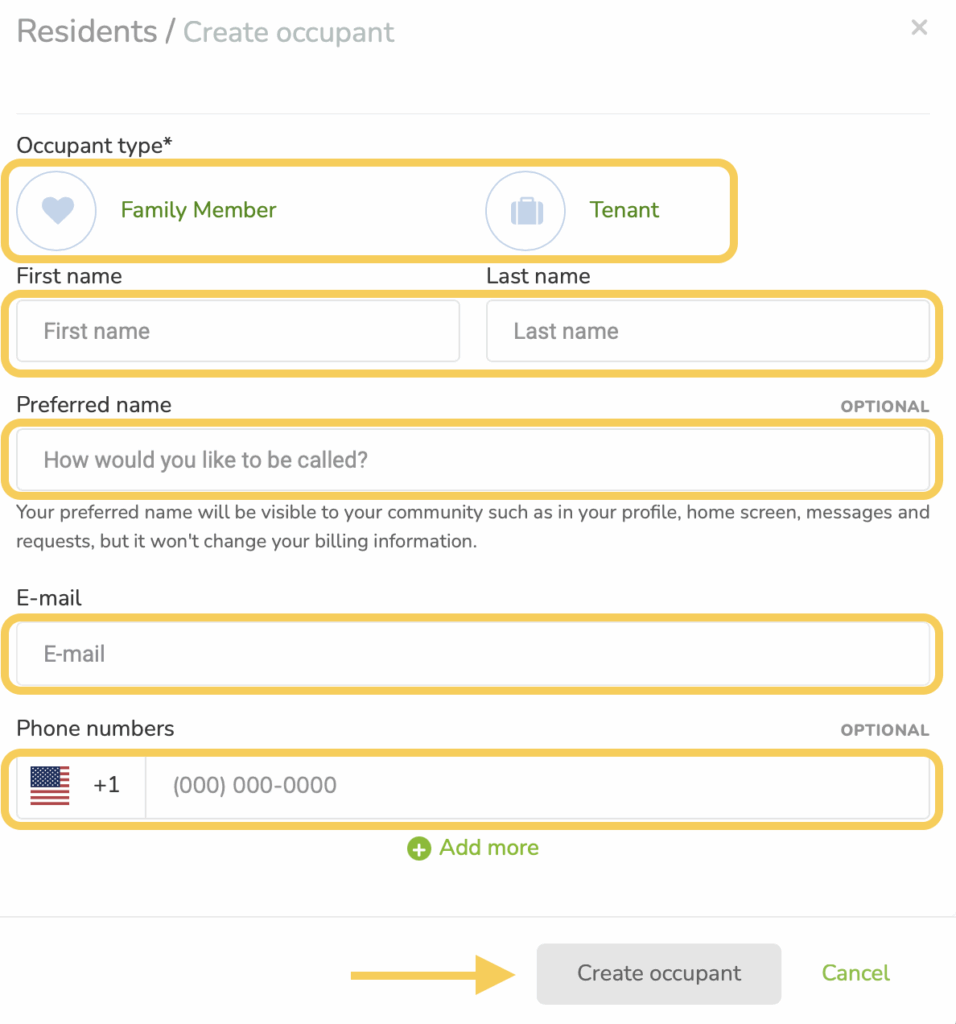The width and height of the screenshot is (956, 1024).
Task: Click the US flag country icon
Action: pyautogui.click(x=50, y=785)
